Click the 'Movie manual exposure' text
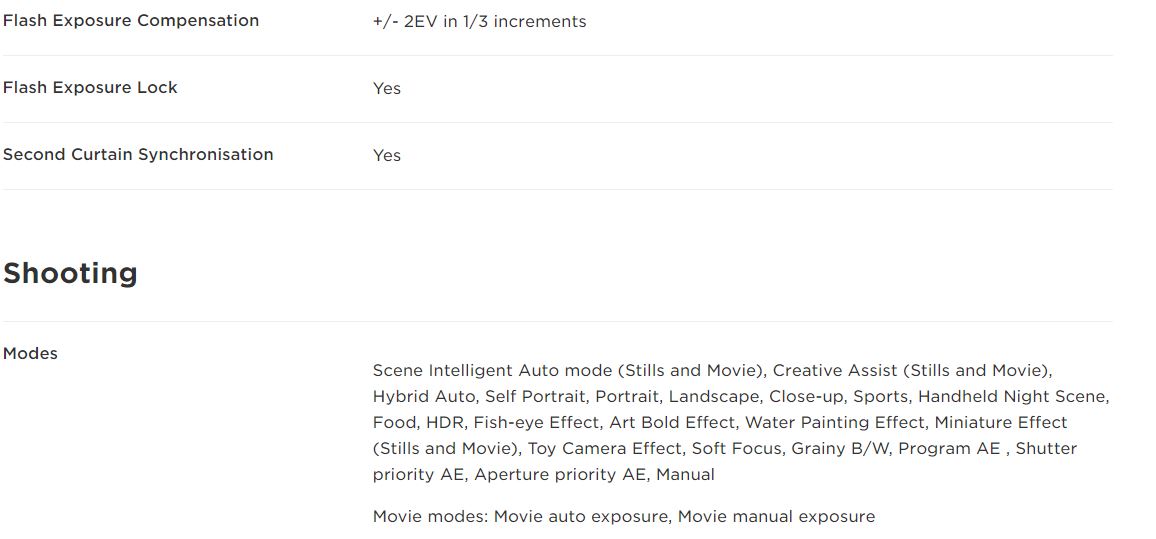Screen dimensions: 1156x539 pyautogui.click(x=776, y=516)
